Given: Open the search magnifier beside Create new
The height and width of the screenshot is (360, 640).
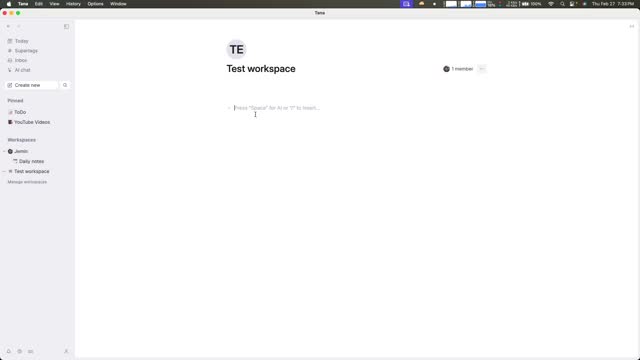Looking at the screenshot, I should tap(65, 85).
